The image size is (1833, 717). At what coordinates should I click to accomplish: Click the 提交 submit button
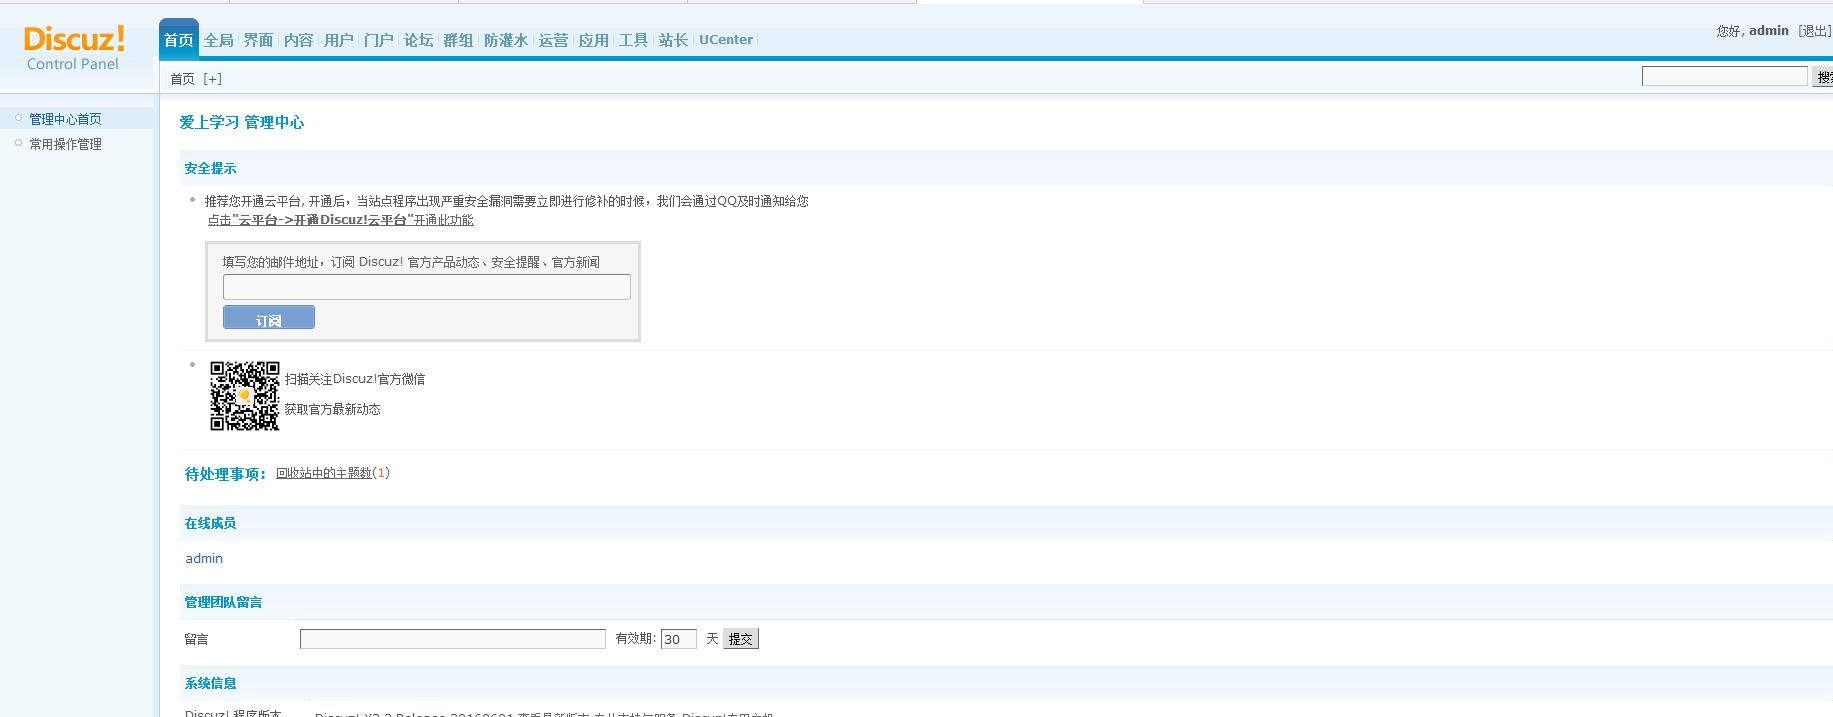[x=741, y=639]
